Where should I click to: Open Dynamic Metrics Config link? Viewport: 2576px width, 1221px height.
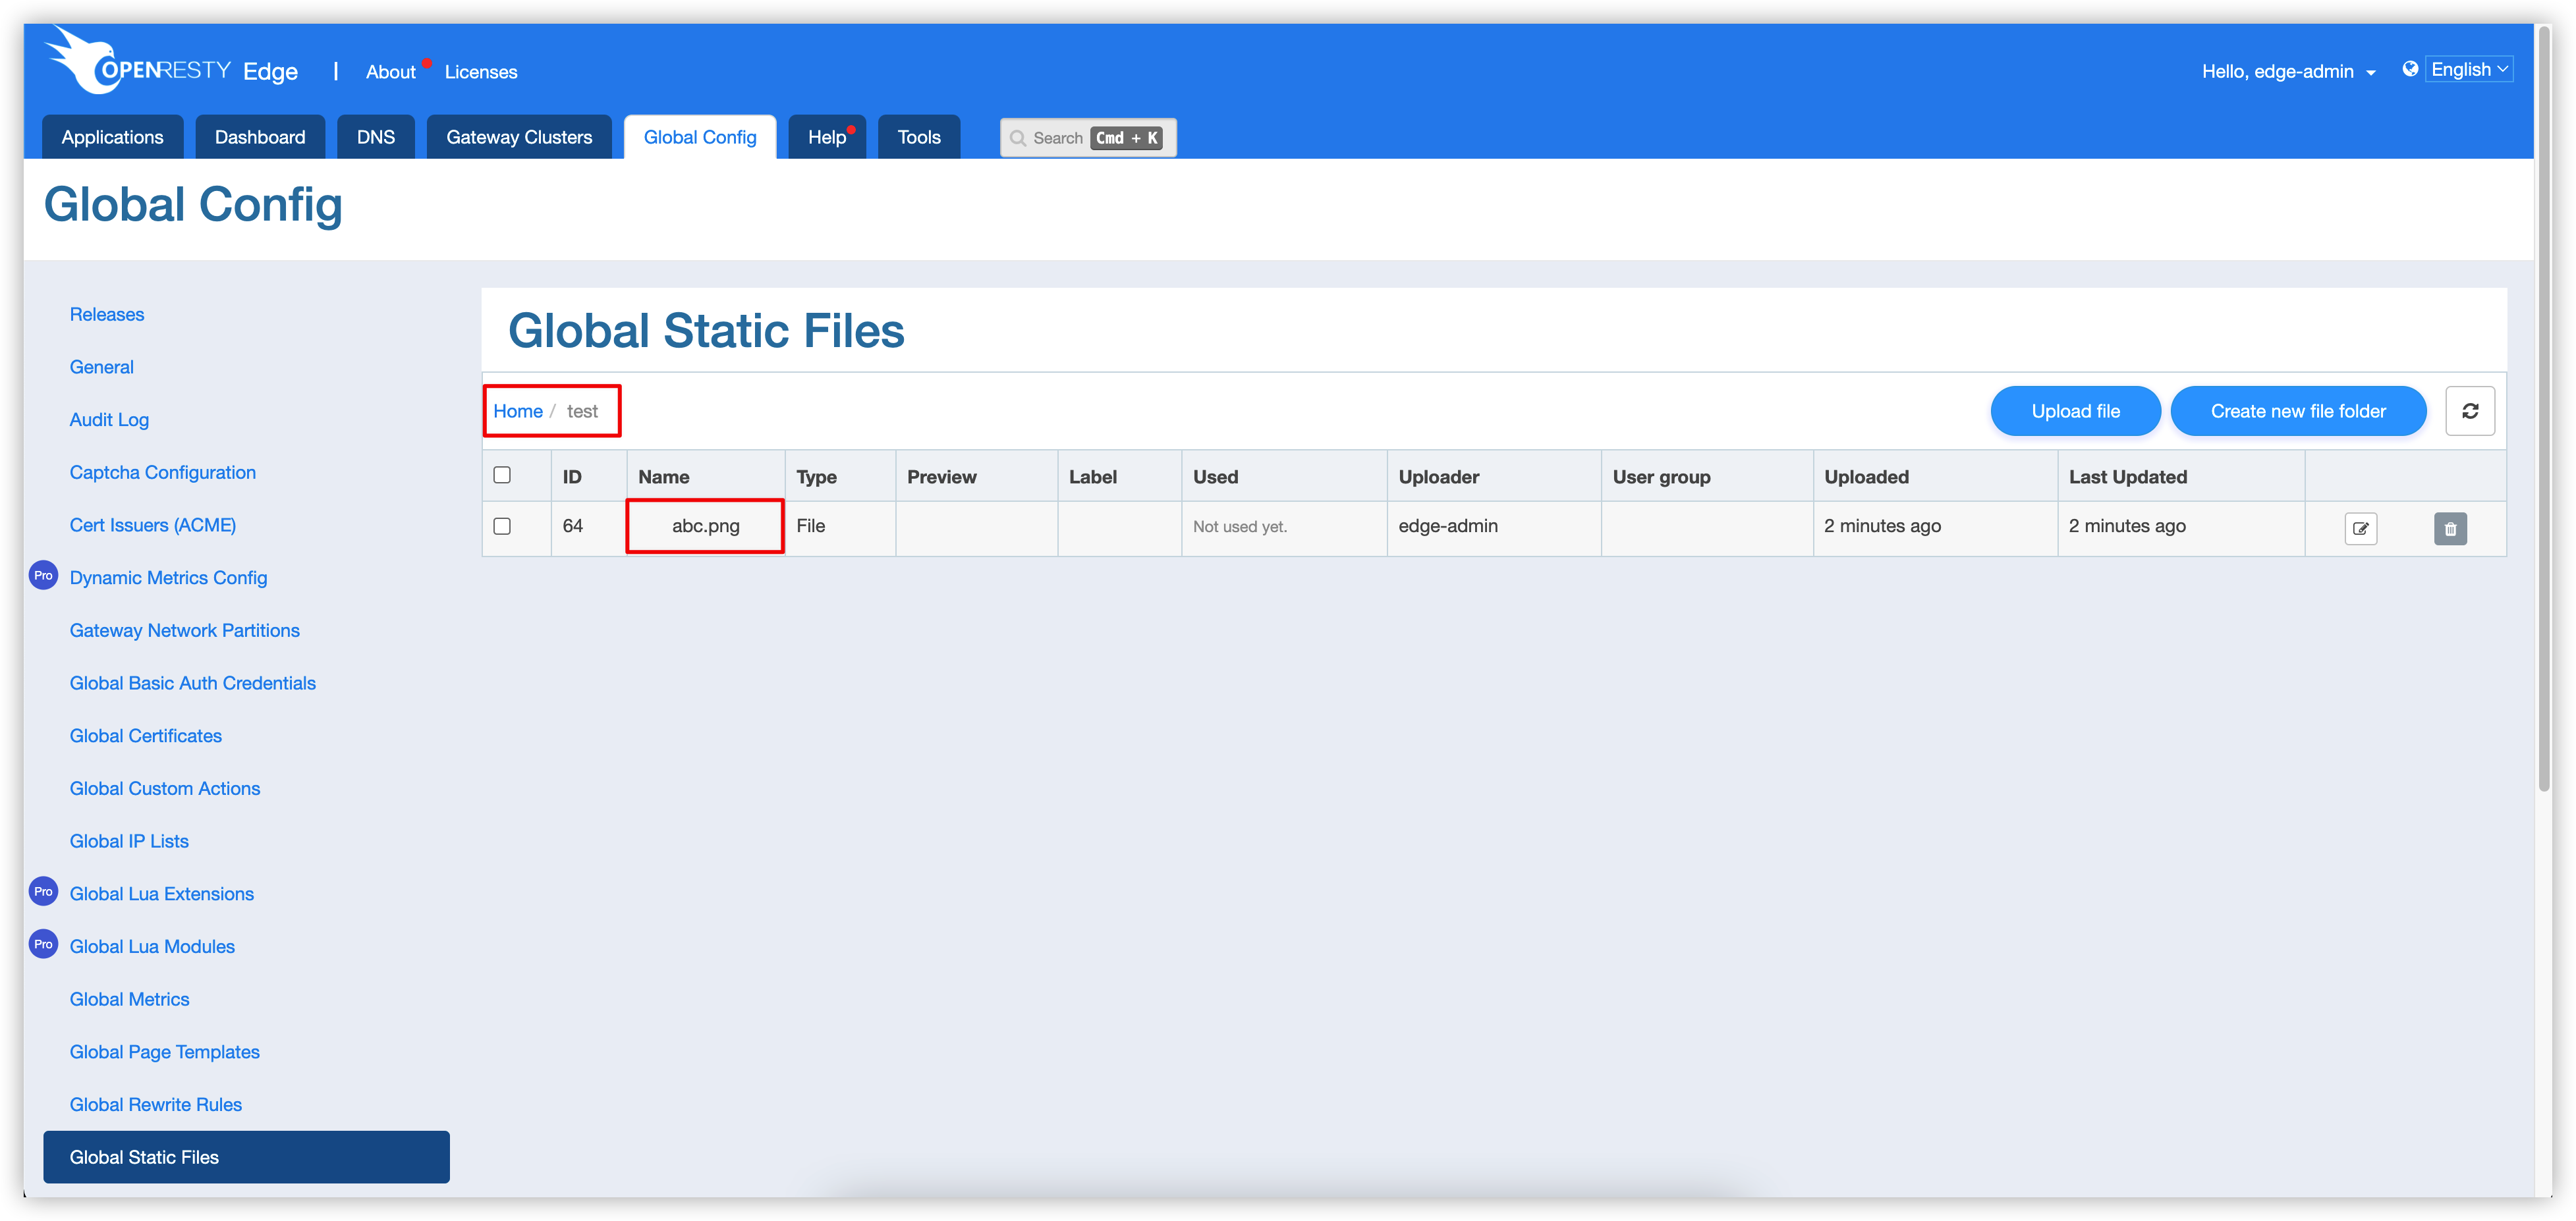click(169, 578)
